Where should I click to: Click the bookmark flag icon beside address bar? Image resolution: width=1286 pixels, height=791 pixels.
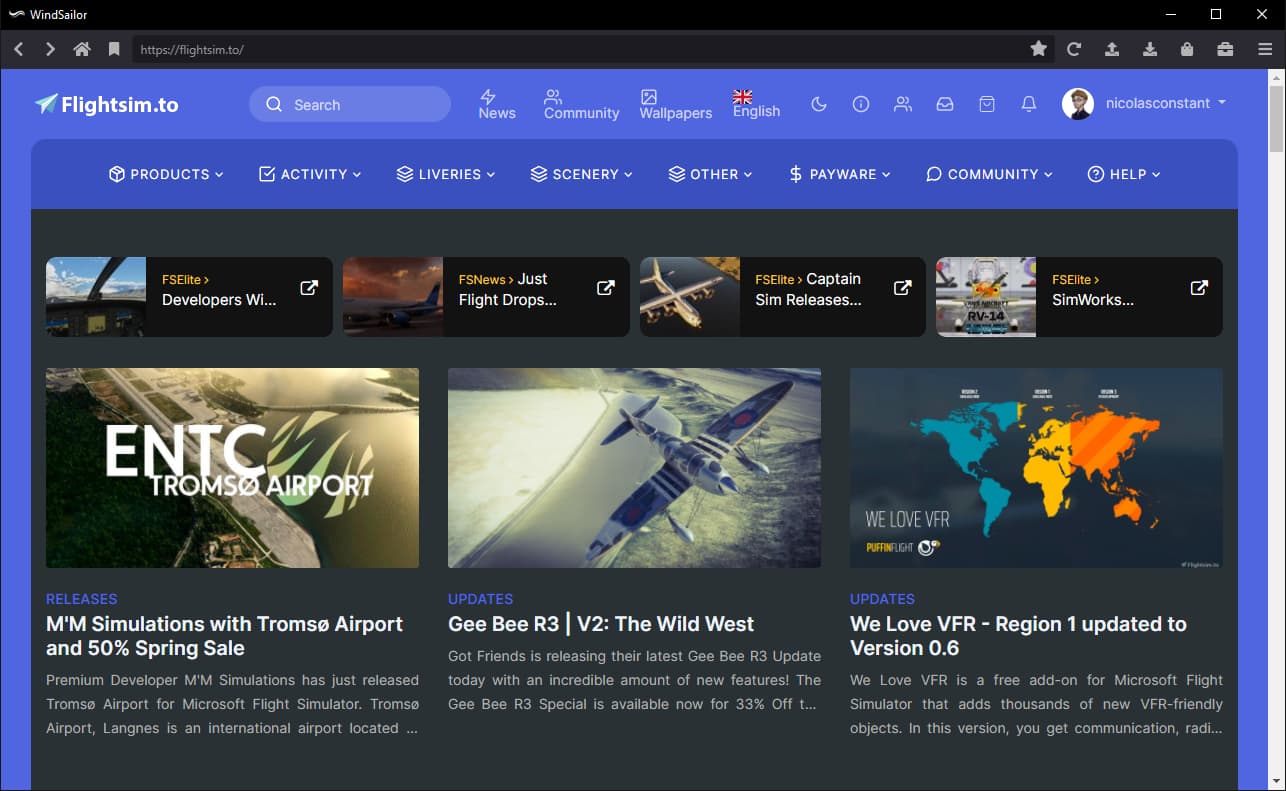coord(114,49)
